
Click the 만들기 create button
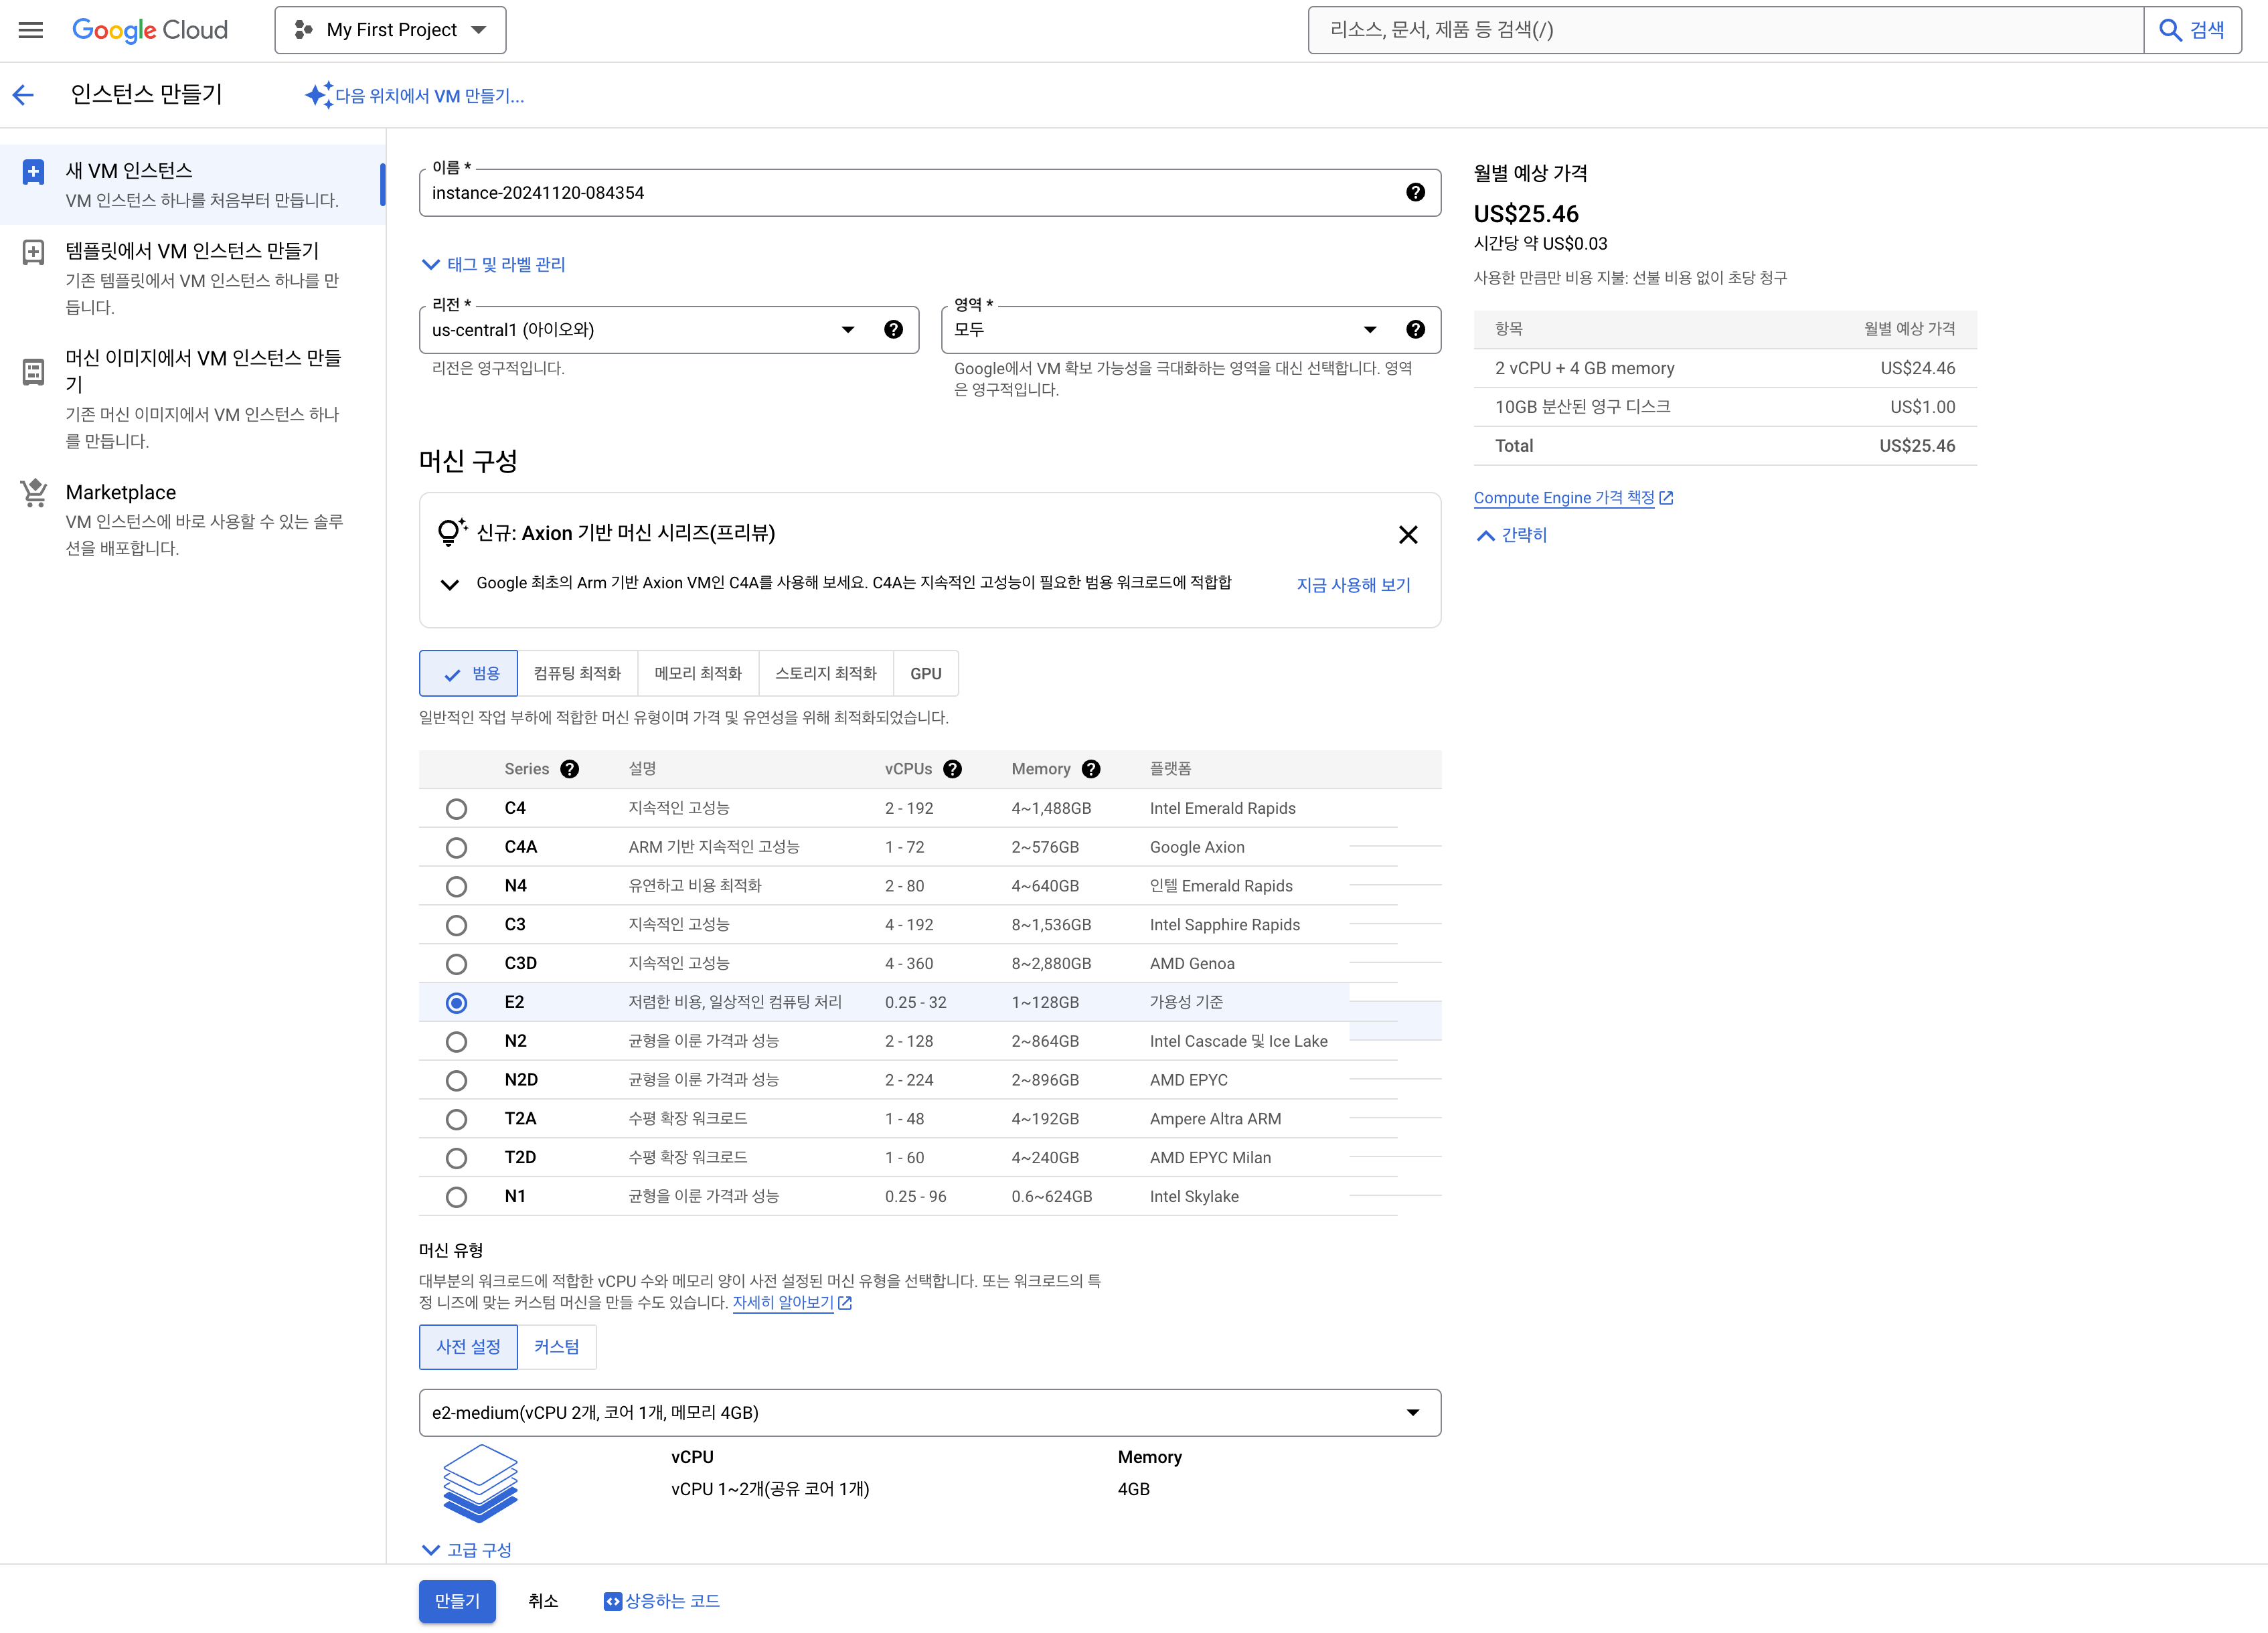457,1601
